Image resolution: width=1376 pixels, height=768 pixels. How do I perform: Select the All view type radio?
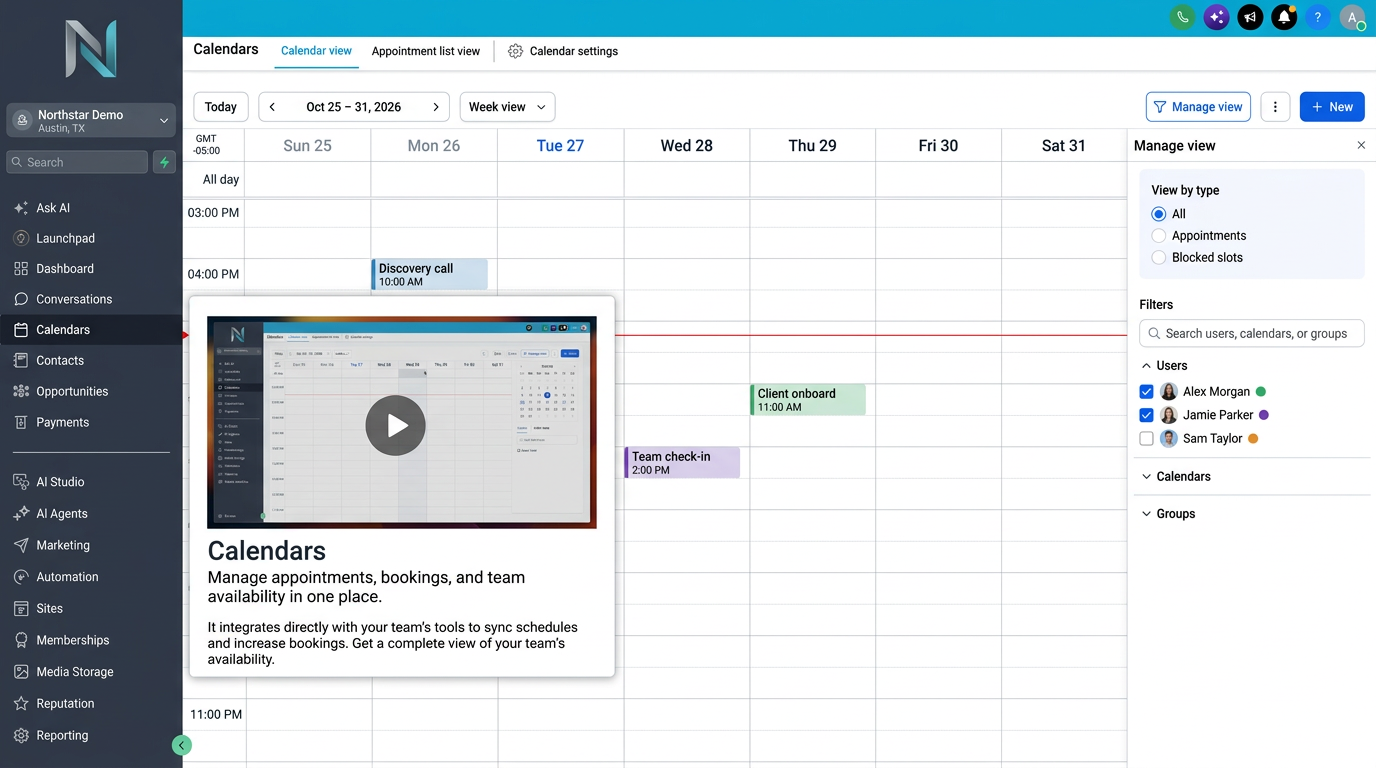[x=1159, y=214]
